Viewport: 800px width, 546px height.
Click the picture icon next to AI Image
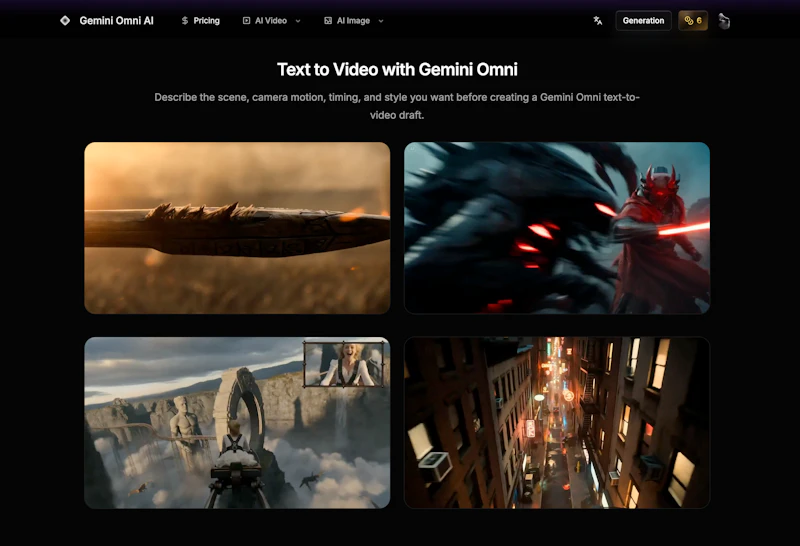pyautogui.click(x=328, y=20)
